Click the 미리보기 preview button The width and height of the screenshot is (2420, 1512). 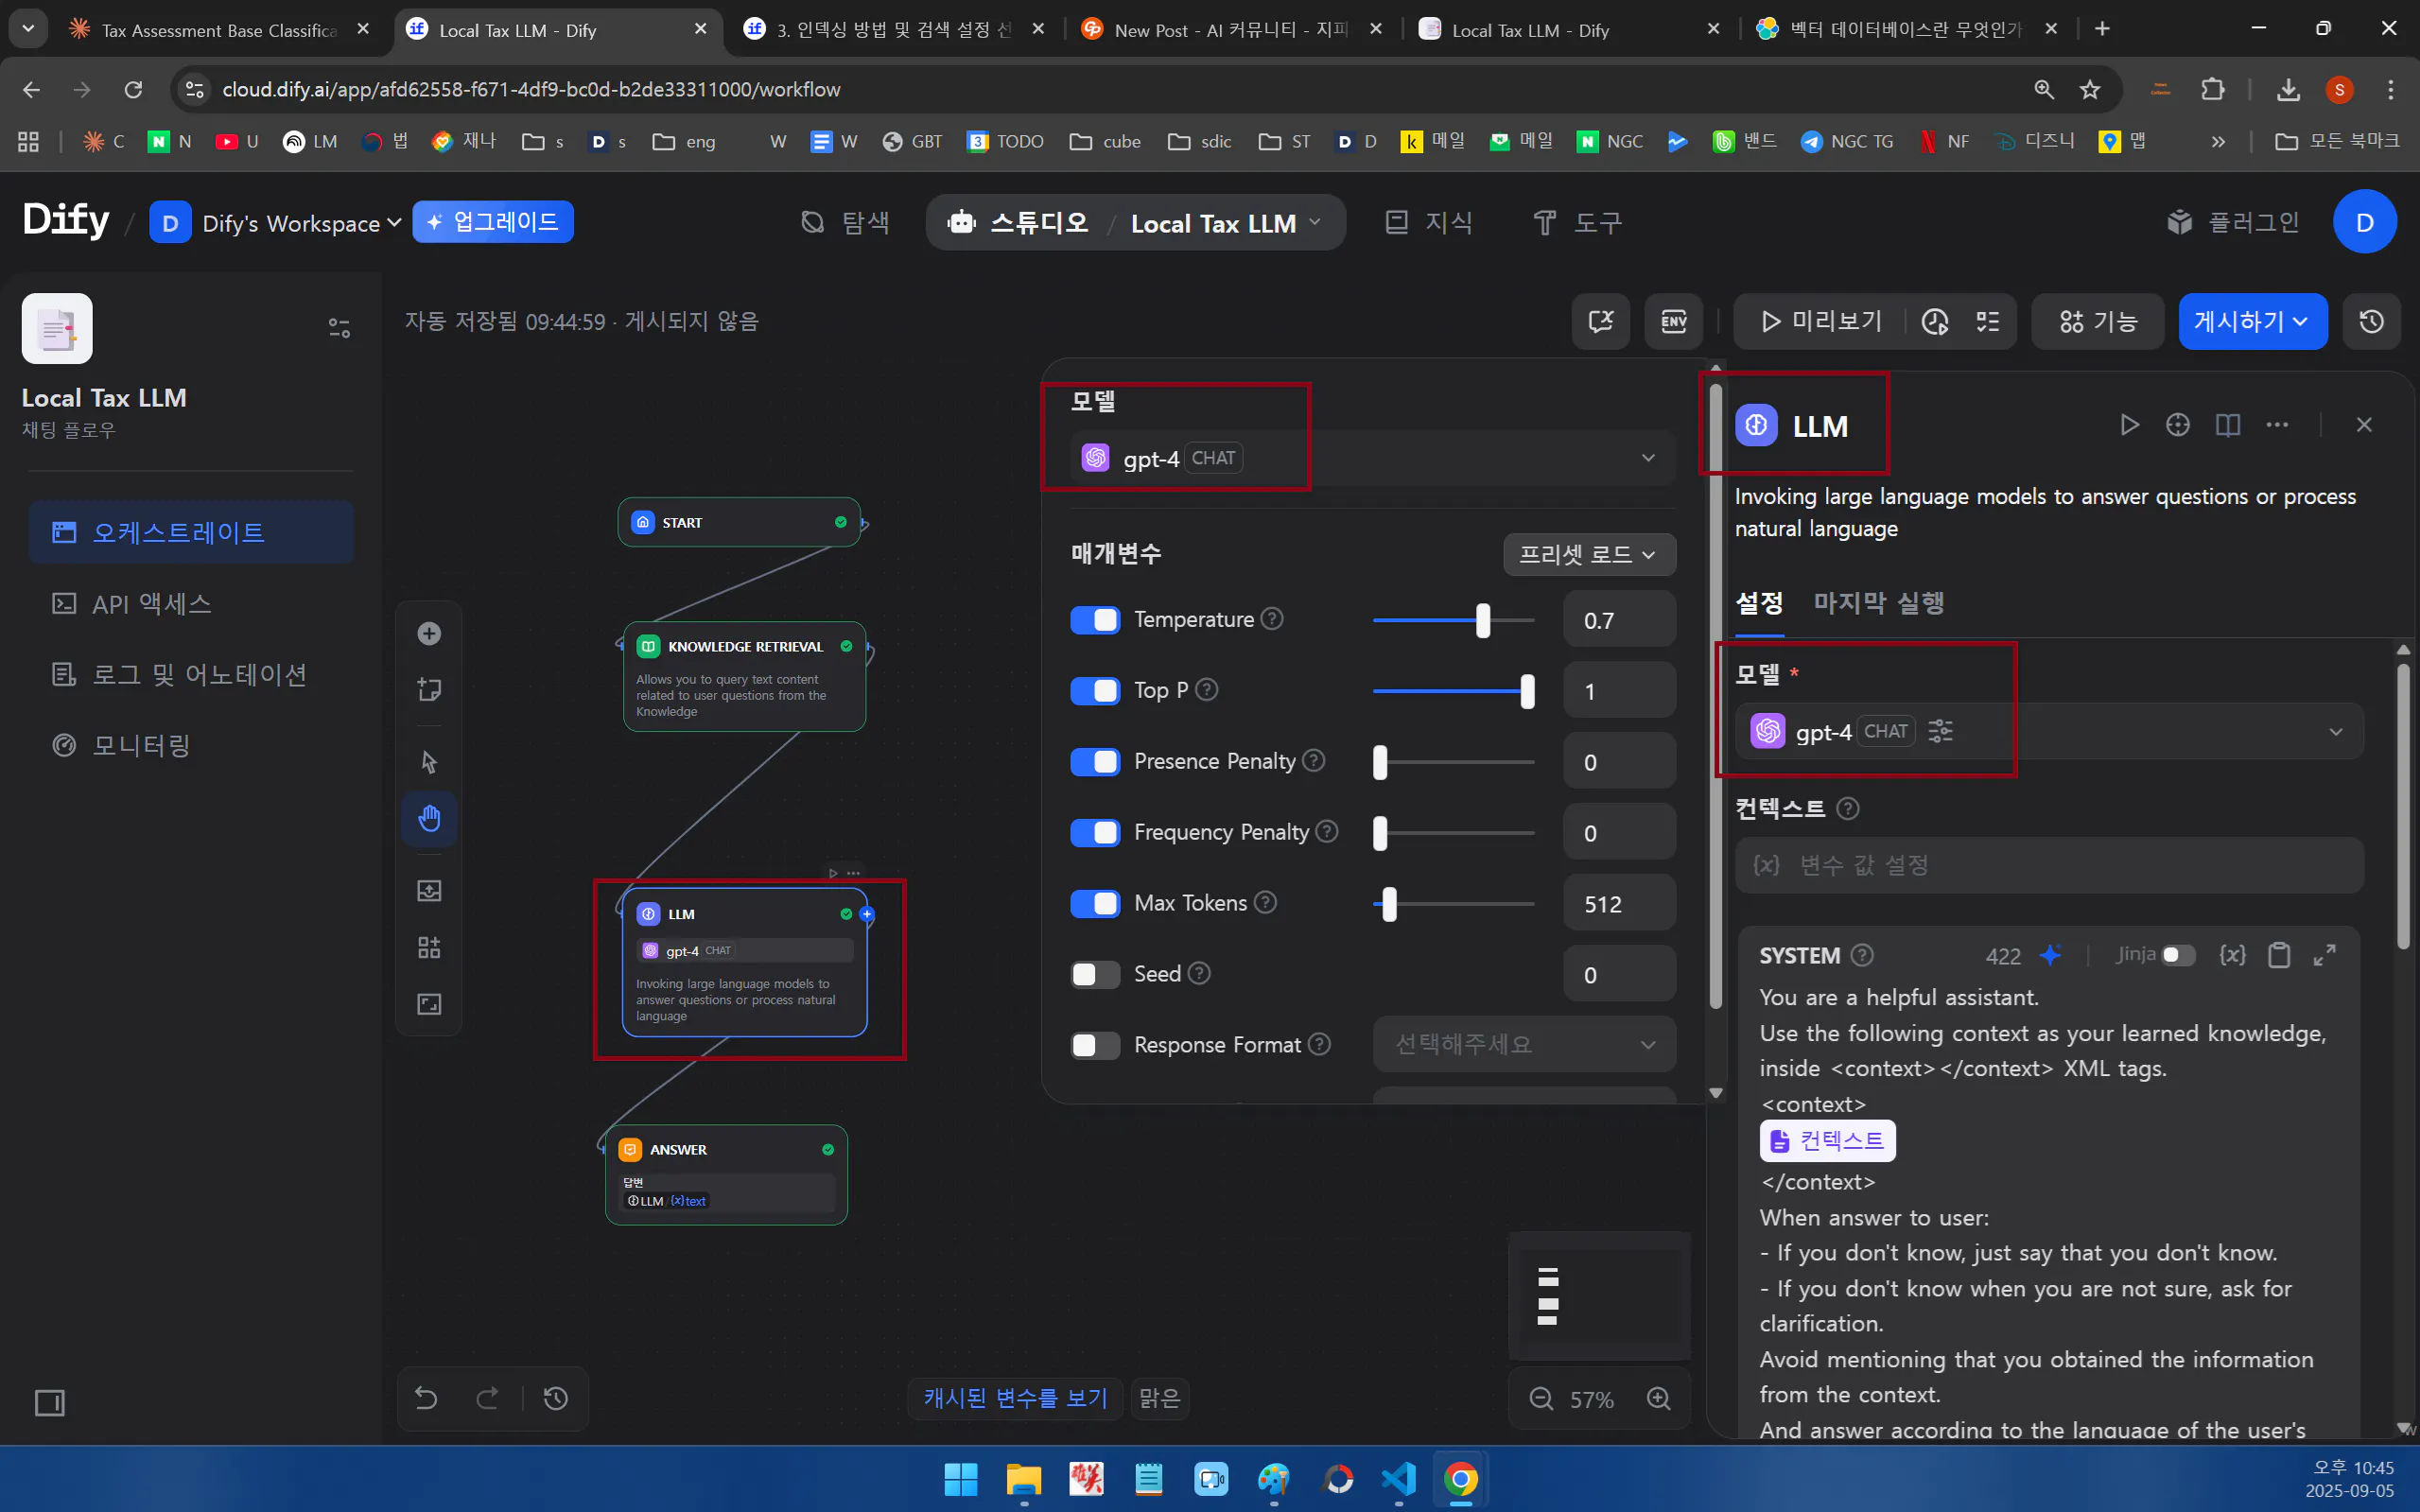[1820, 321]
